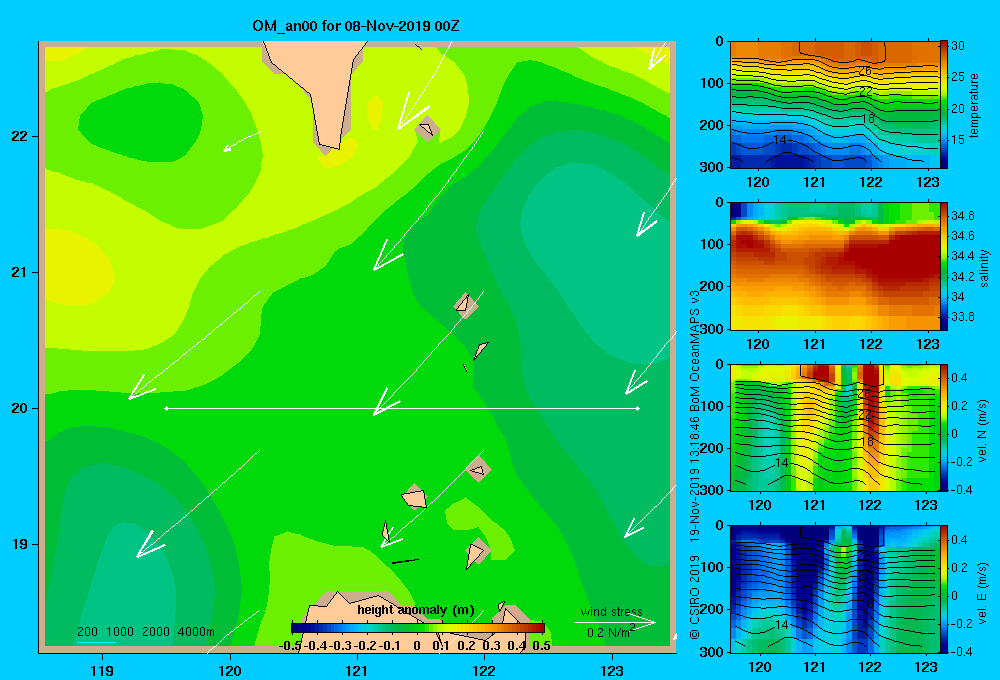Click the vel. N colorbar

(943, 427)
